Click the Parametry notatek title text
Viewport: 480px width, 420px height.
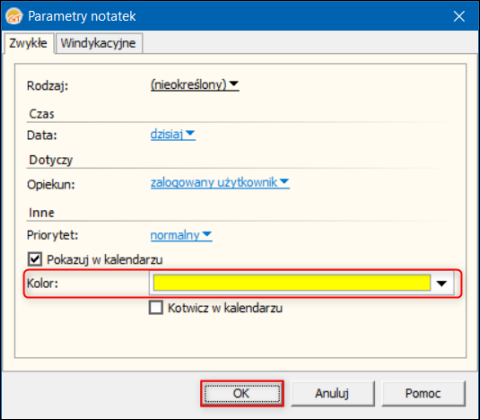pos(82,16)
